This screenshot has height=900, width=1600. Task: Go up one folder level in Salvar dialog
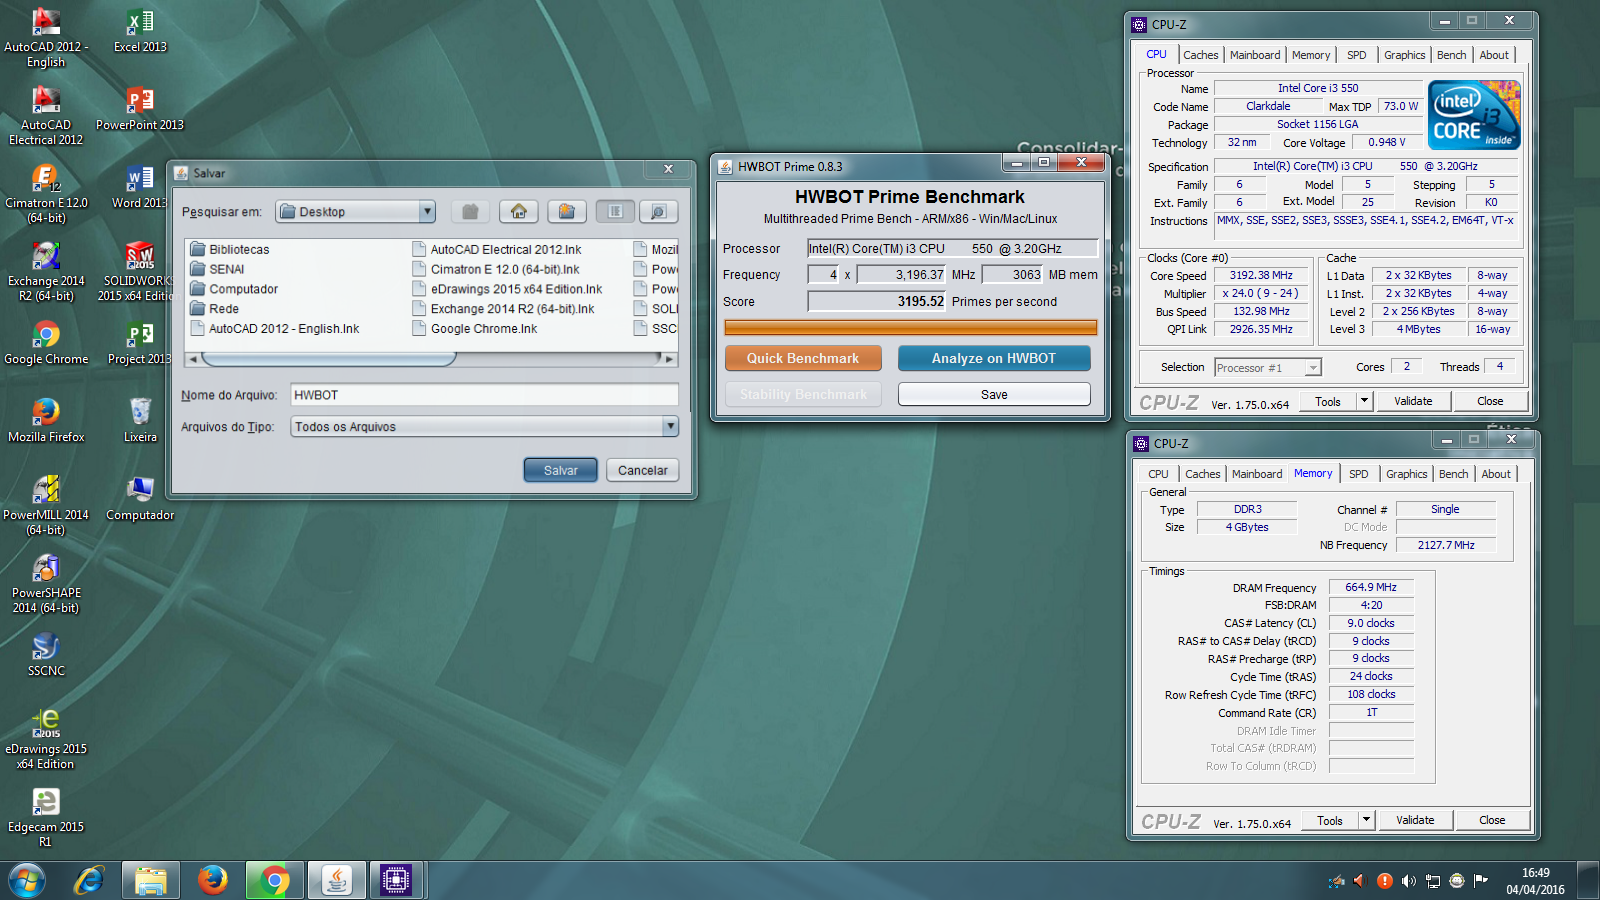click(x=470, y=211)
